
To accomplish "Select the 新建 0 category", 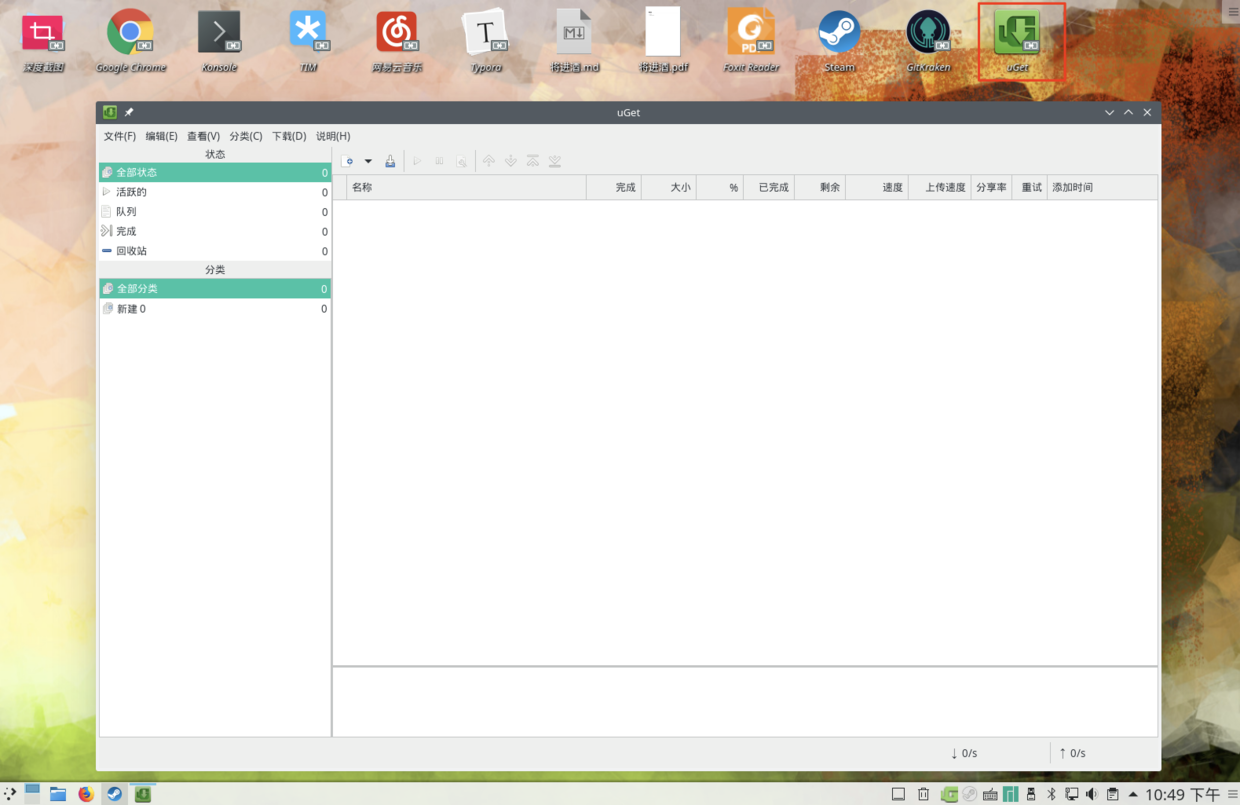I will tap(215, 309).
